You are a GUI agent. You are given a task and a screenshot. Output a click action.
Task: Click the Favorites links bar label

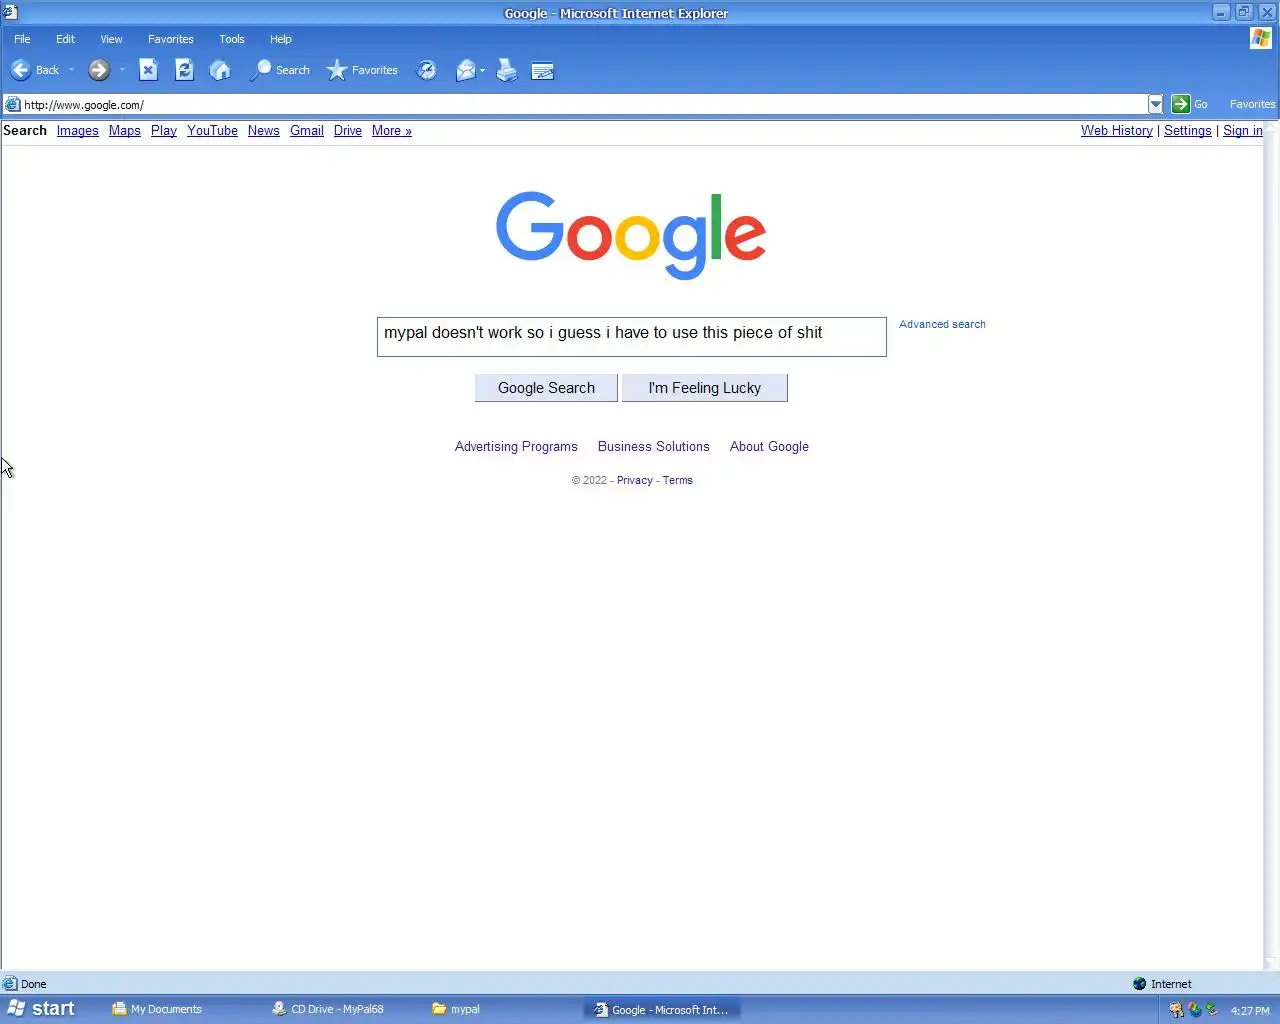tap(1252, 104)
